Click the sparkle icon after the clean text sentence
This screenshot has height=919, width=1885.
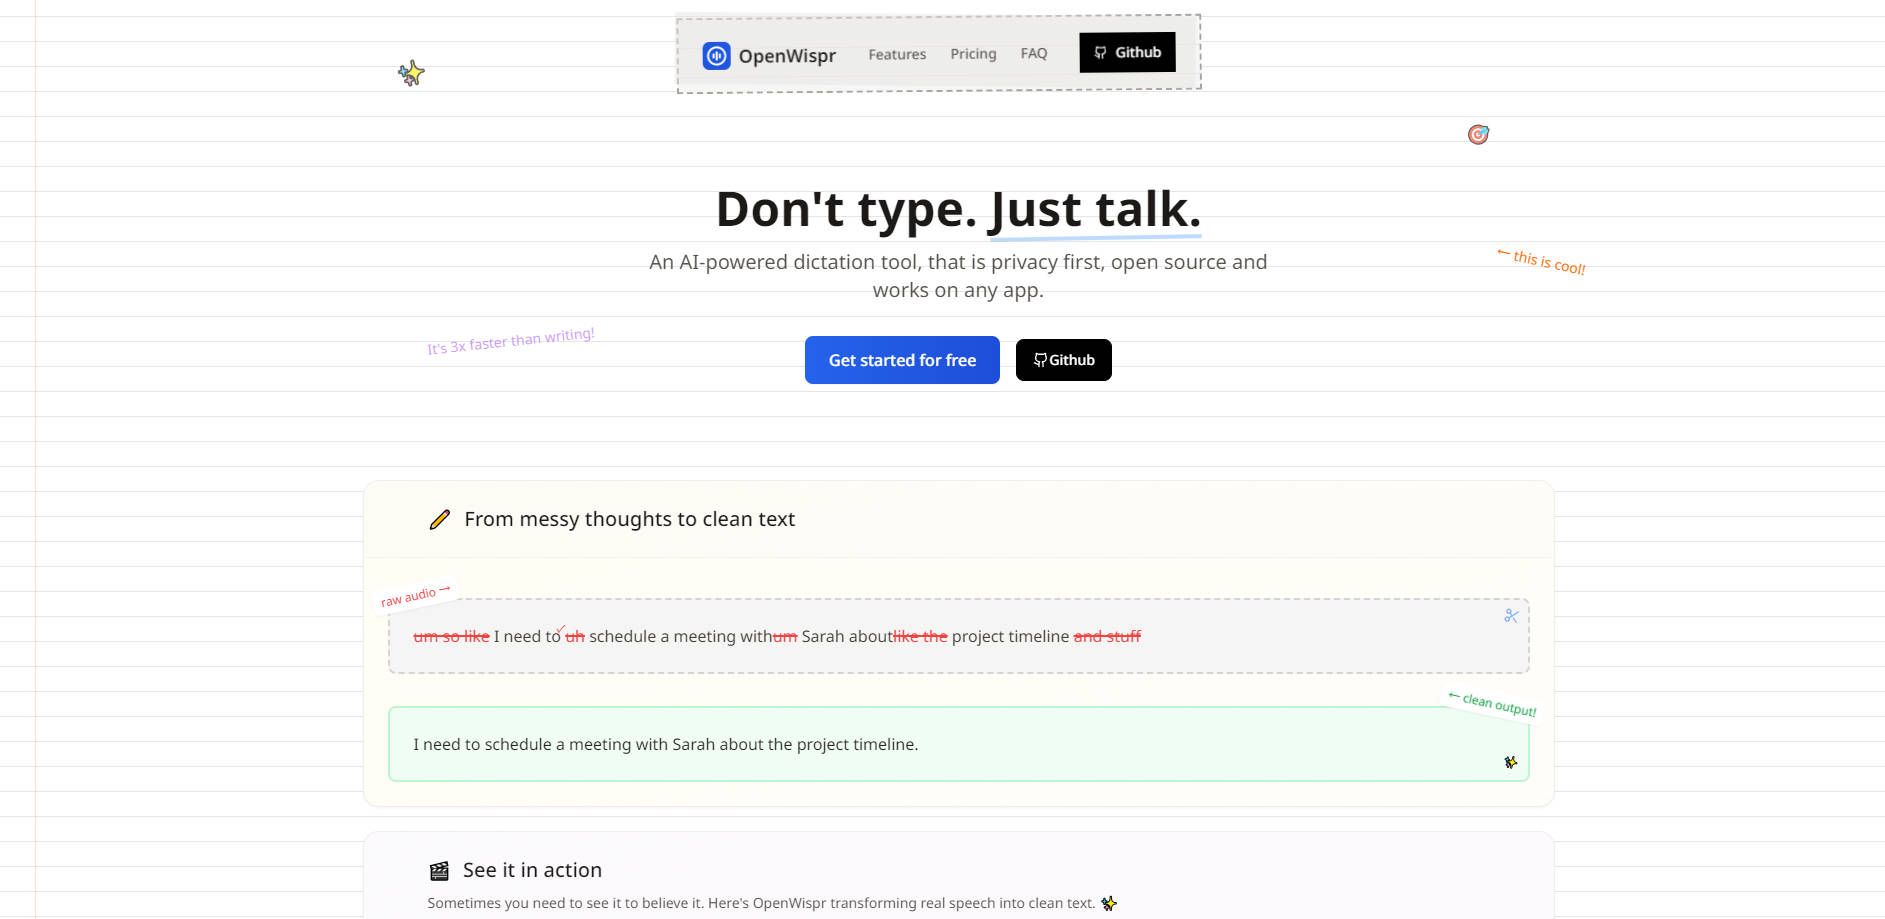click(1108, 903)
